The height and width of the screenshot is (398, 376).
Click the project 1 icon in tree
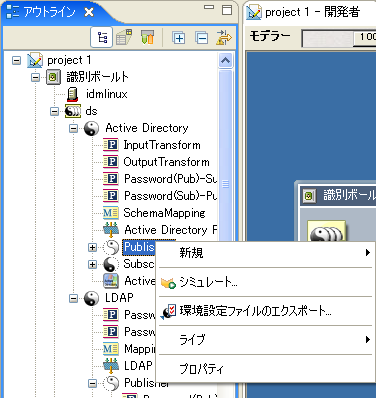coord(35,60)
